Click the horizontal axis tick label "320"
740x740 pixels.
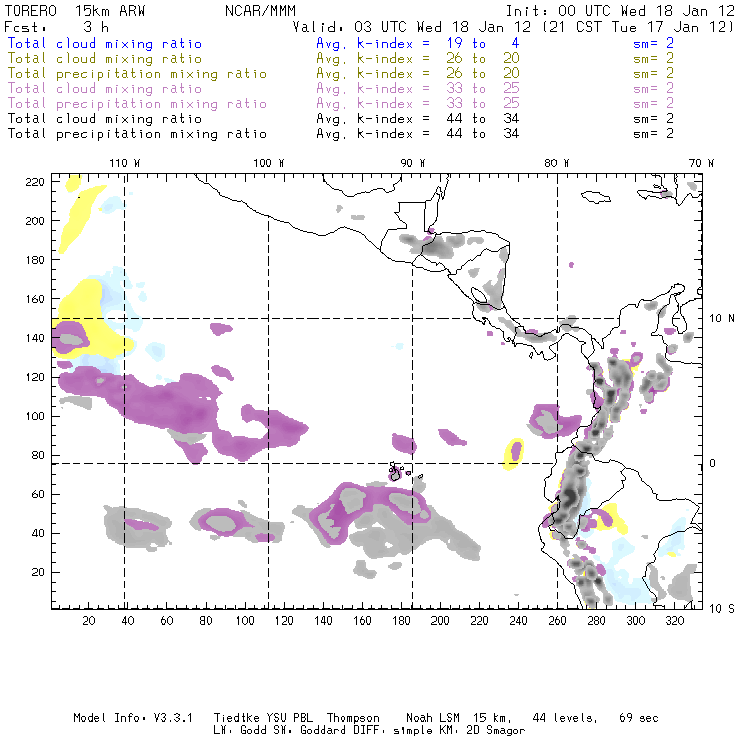tap(674, 621)
